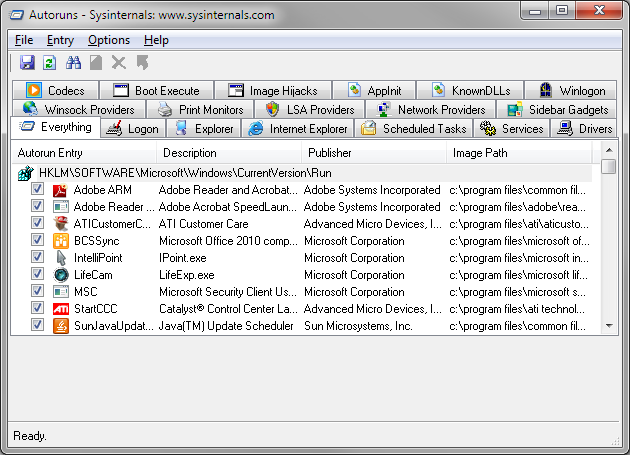Select the HKLM Run registry key row

pos(185,173)
